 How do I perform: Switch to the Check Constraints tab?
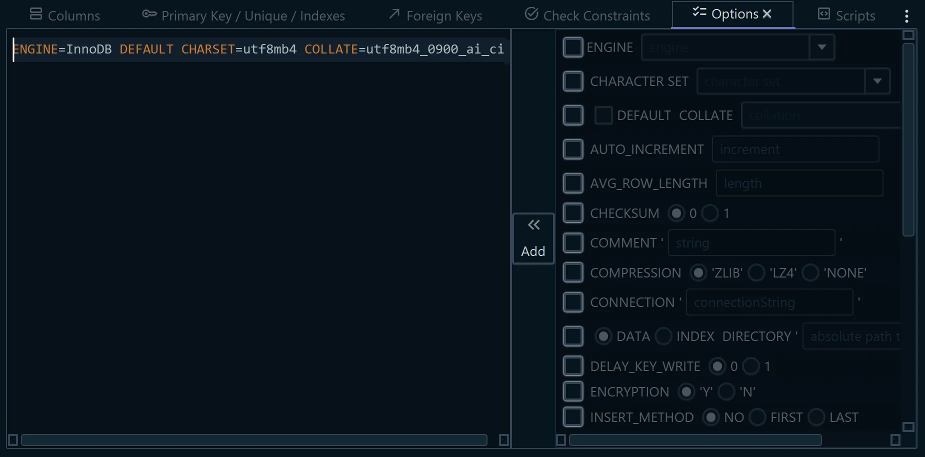(x=588, y=15)
